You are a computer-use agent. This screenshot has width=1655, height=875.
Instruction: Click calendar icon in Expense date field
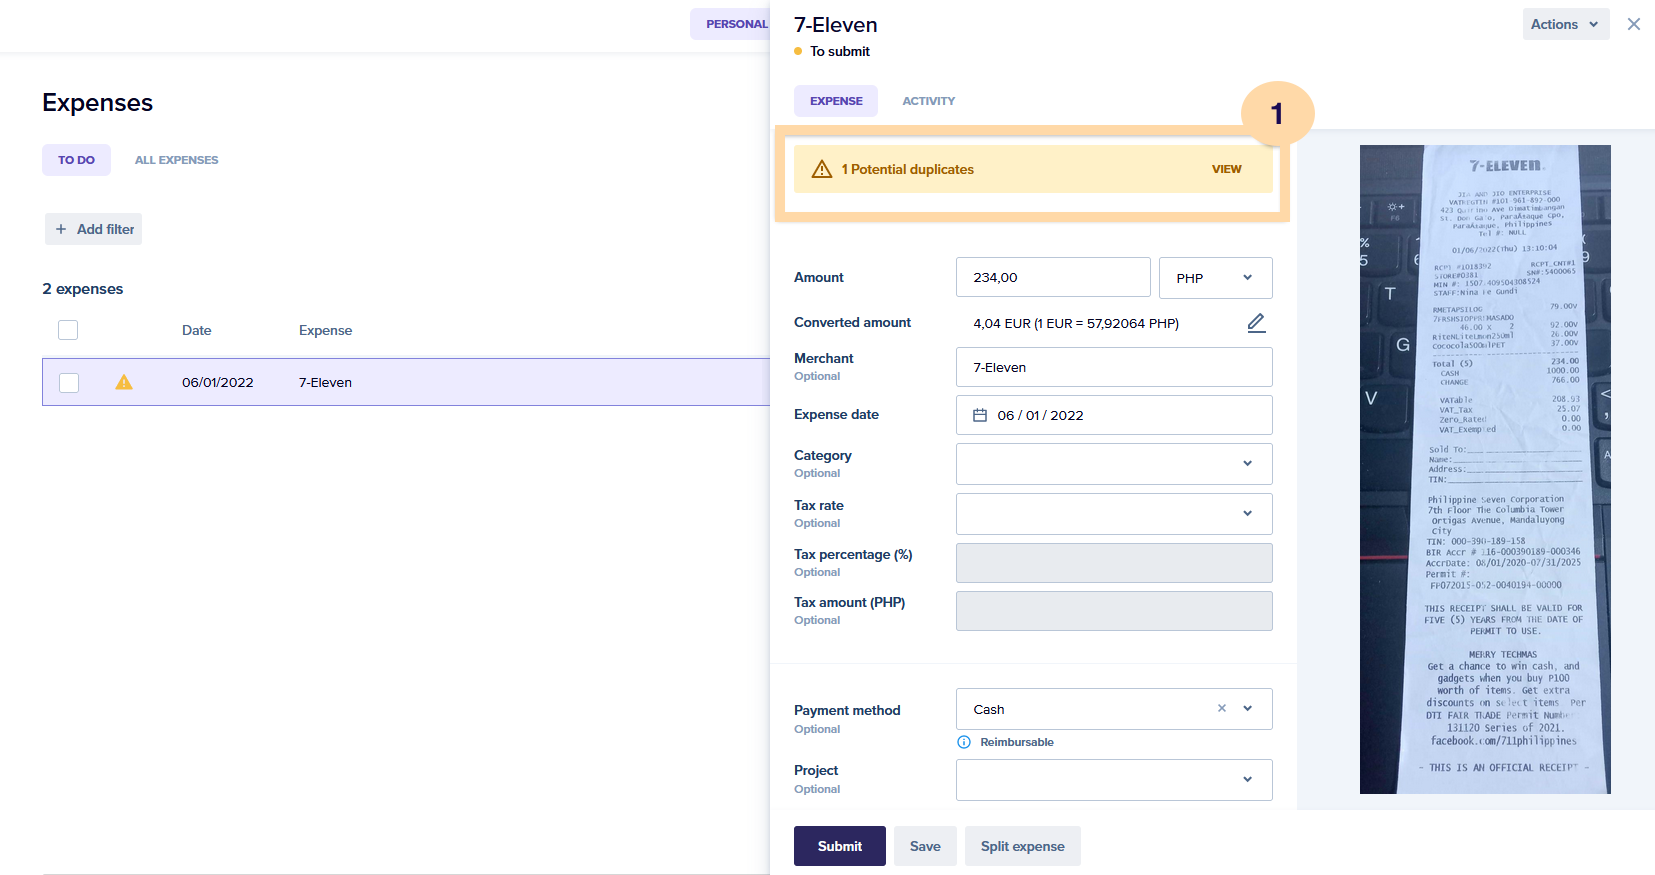click(x=980, y=415)
